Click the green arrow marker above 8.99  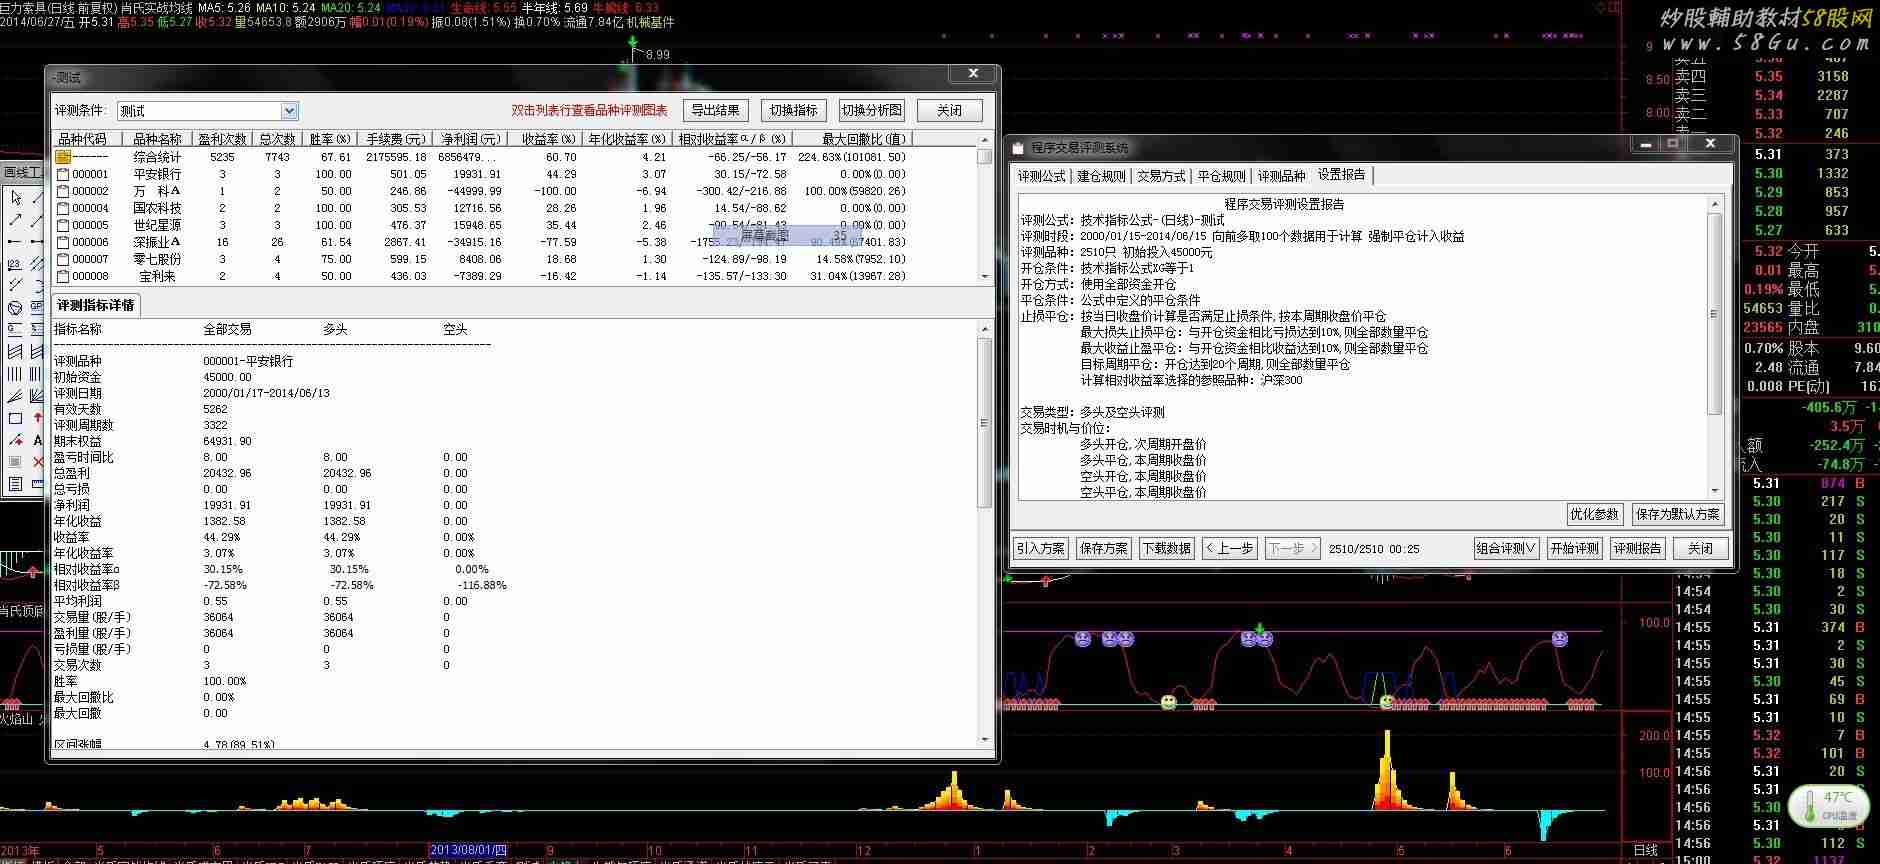(633, 43)
